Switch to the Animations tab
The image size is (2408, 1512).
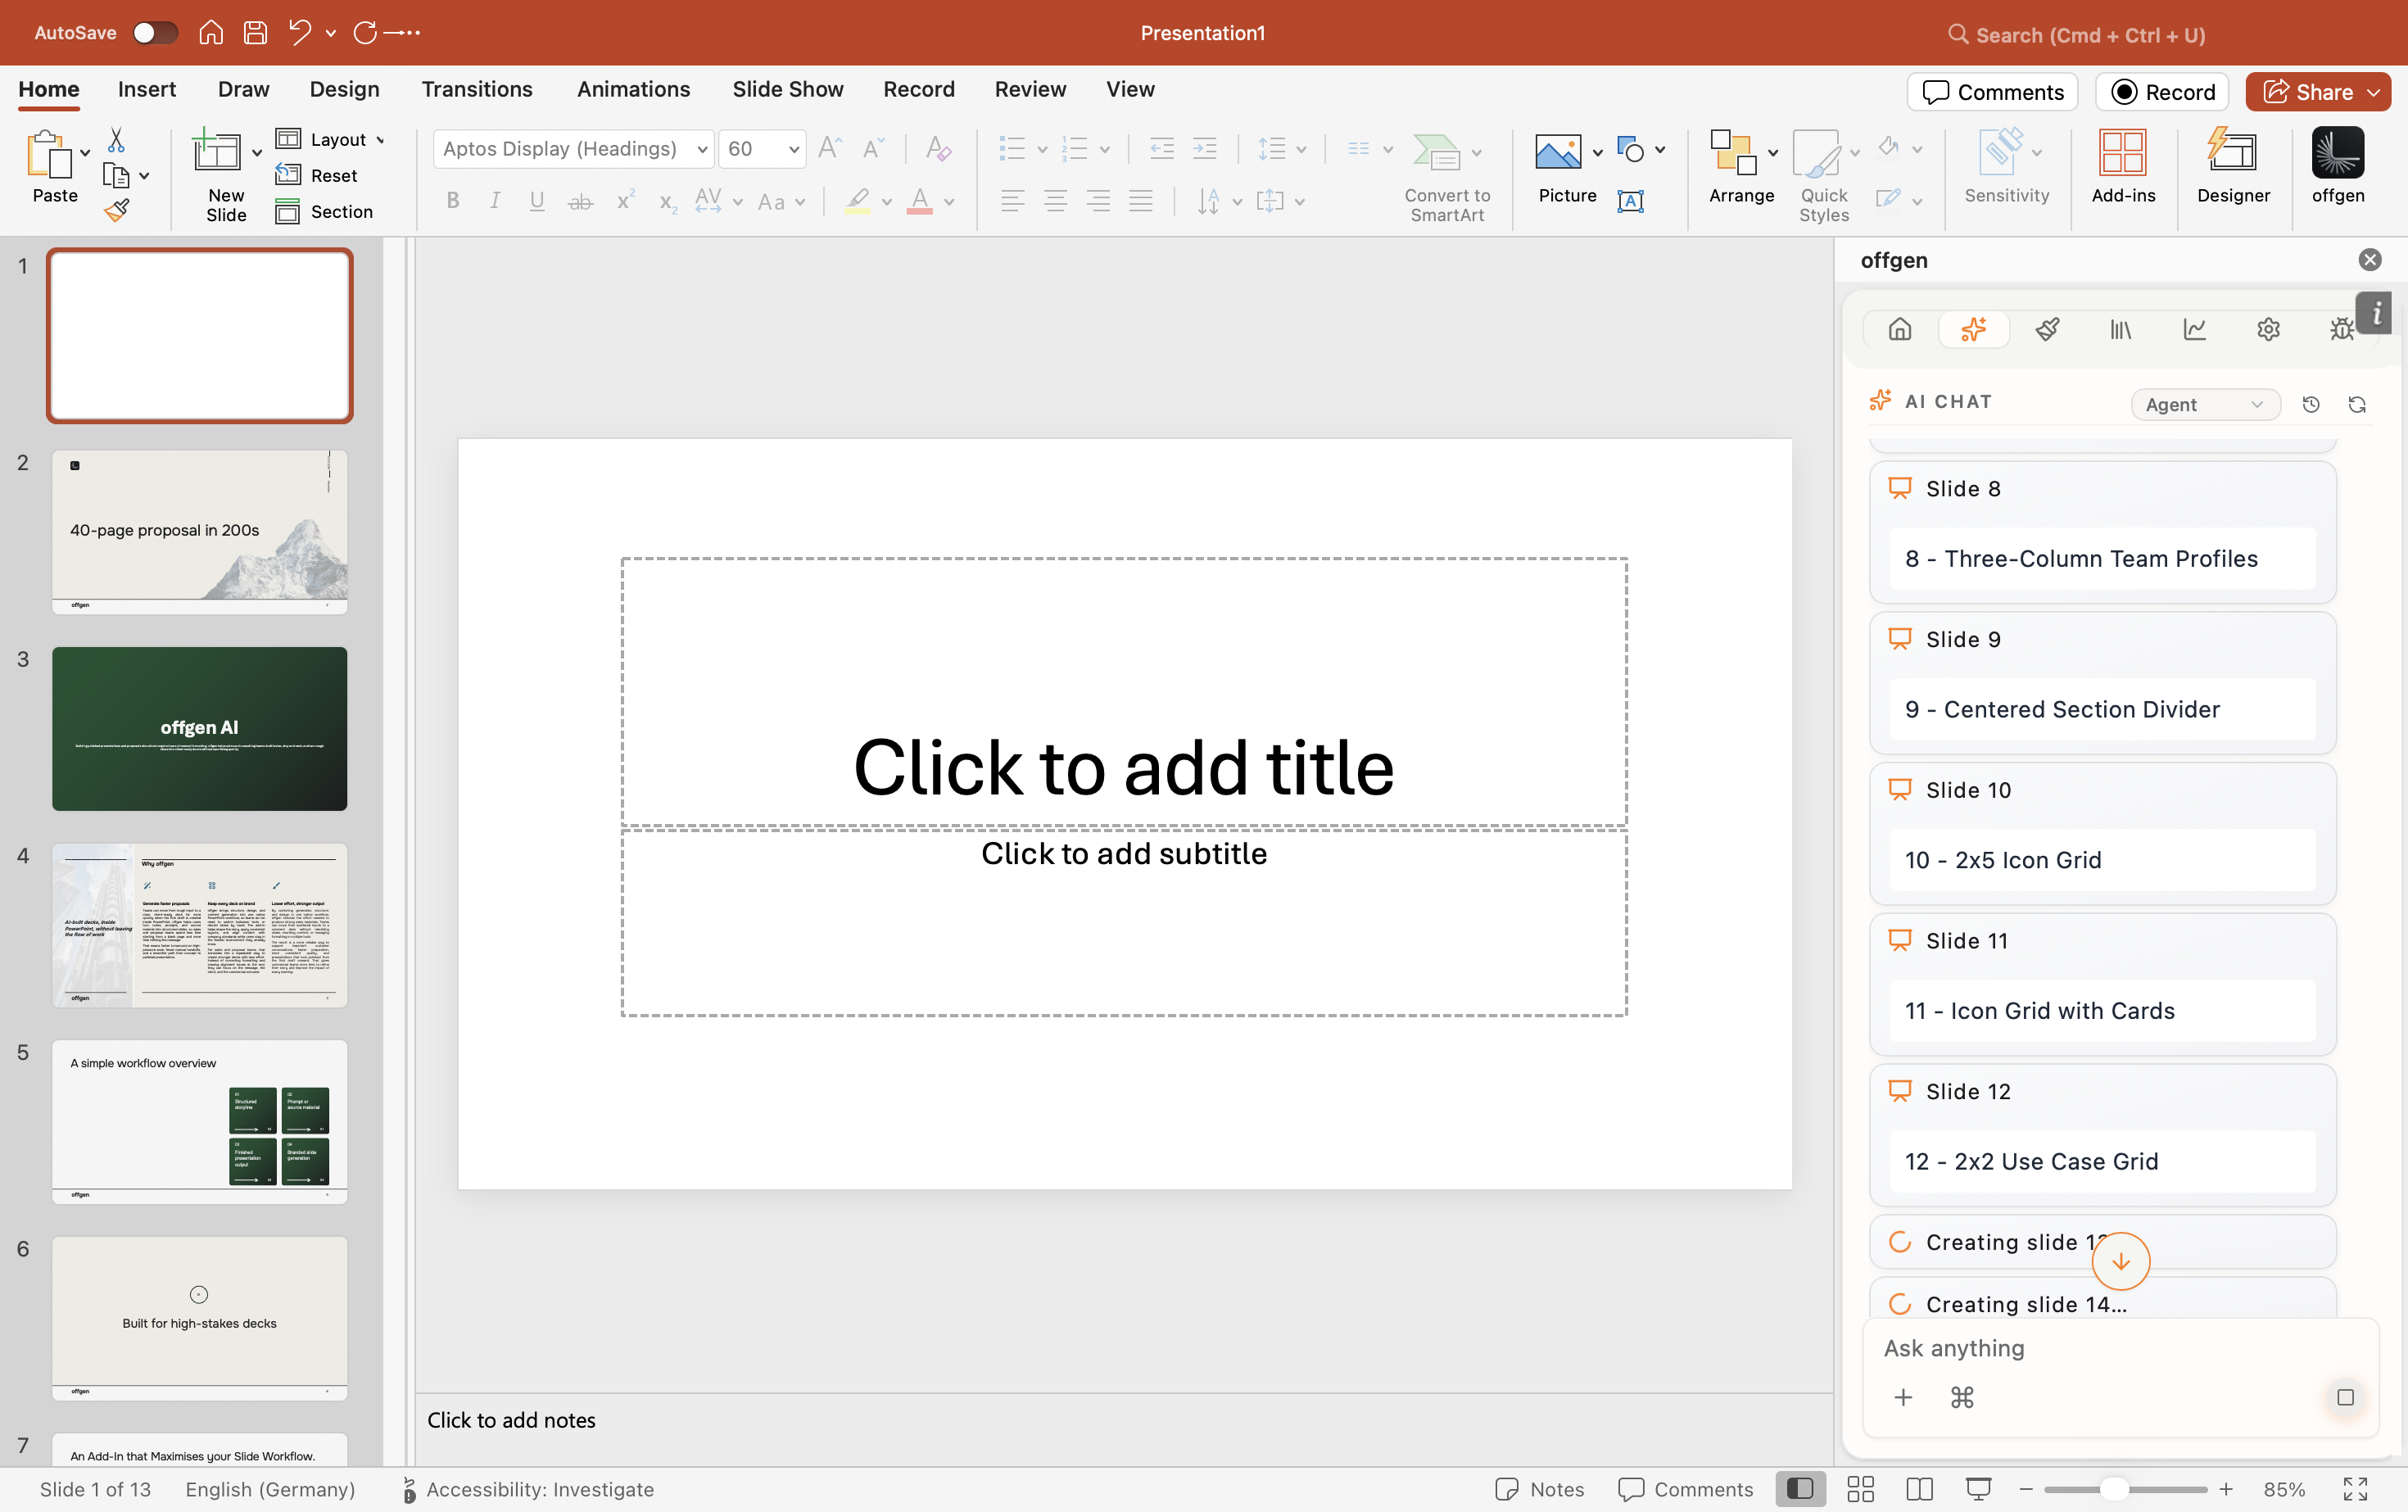pos(633,89)
